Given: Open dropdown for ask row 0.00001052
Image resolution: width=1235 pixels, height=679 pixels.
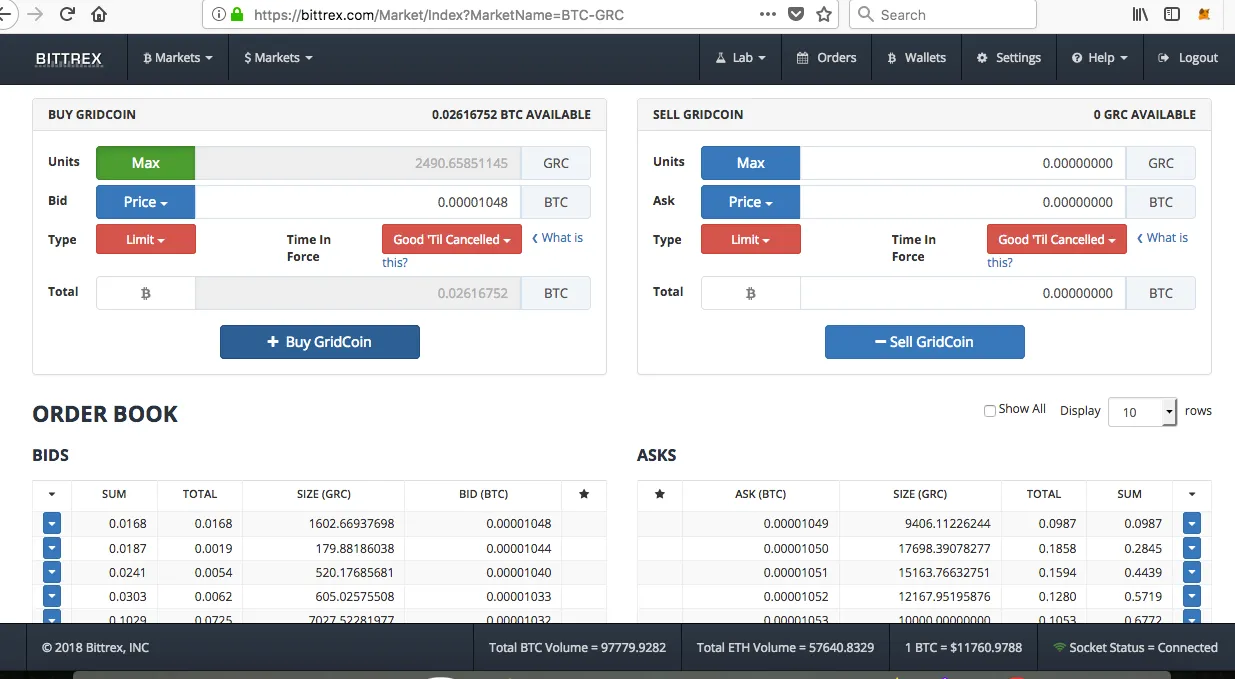Looking at the screenshot, I should point(1191,597).
